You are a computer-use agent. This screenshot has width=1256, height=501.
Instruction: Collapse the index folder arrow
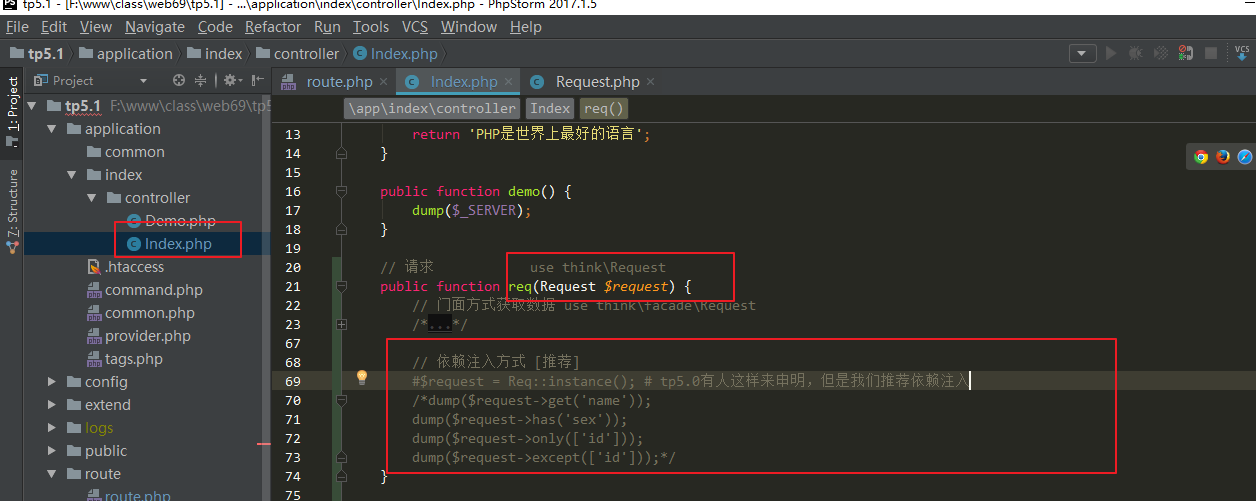(72, 175)
